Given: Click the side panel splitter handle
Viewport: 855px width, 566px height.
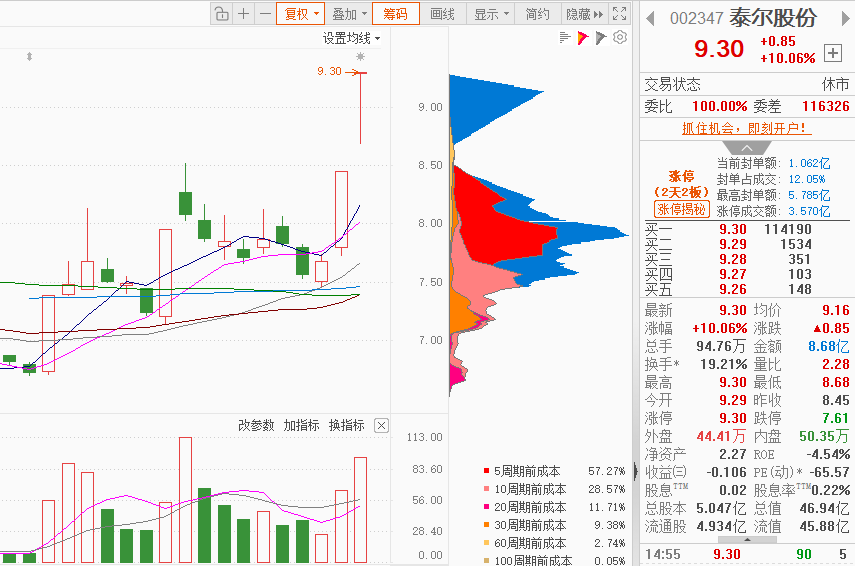Looking at the screenshot, I should click(x=636, y=471).
